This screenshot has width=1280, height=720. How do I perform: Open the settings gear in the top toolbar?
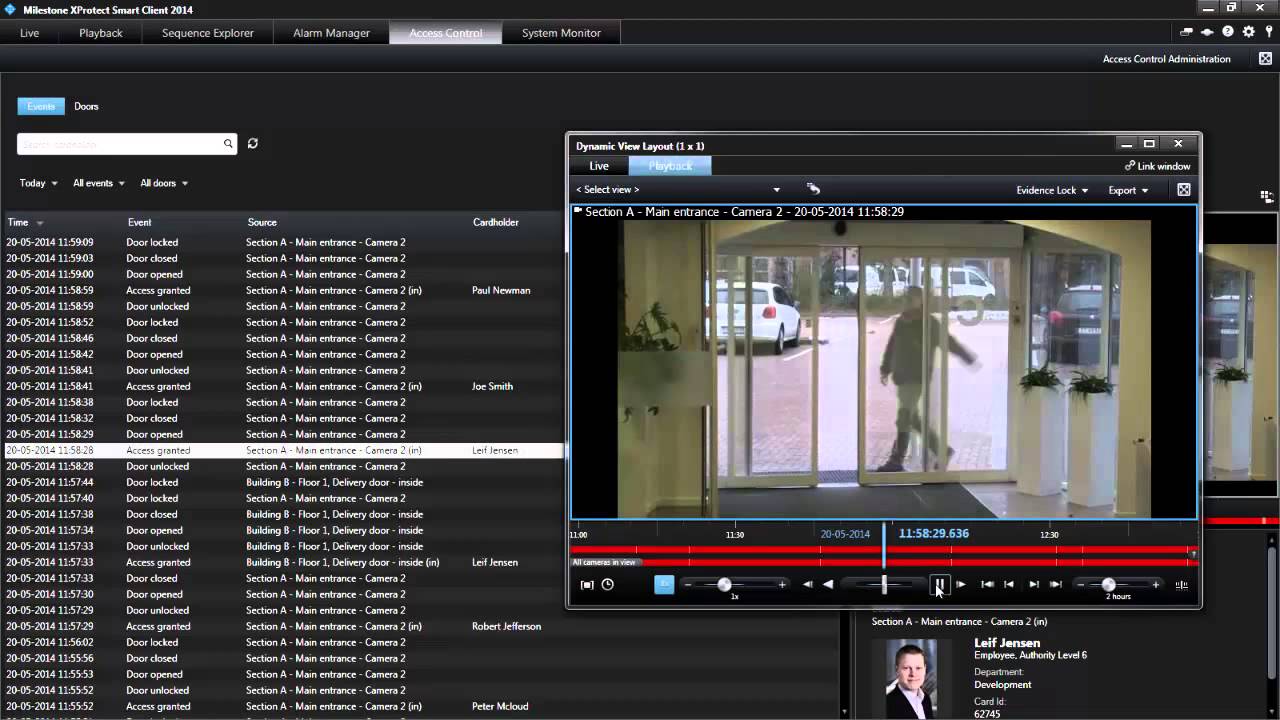tap(1249, 32)
